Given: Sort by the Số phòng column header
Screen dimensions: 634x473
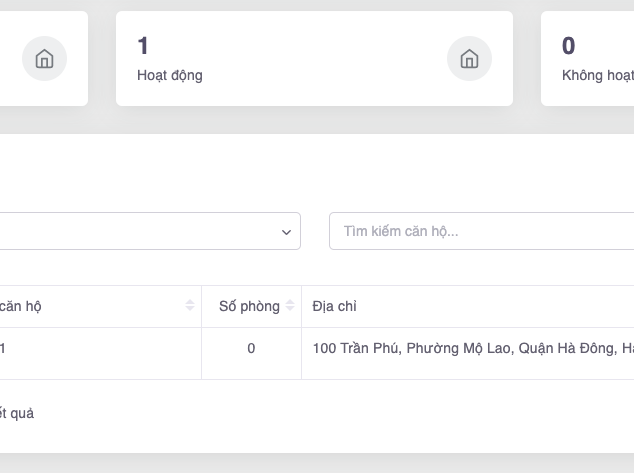Looking at the screenshot, I should point(249,306).
